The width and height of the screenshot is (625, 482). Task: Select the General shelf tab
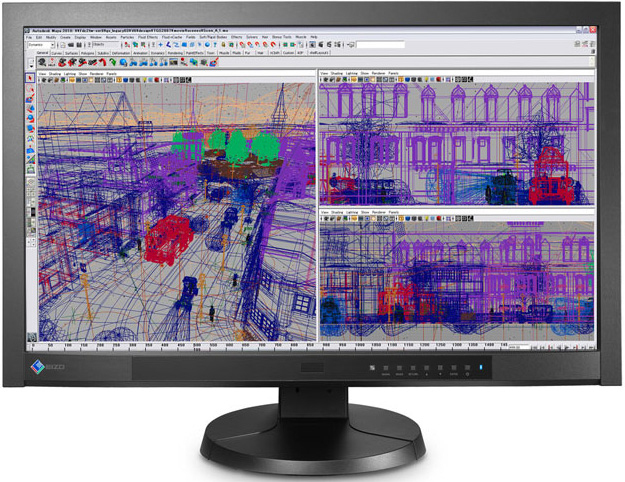(x=42, y=53)
